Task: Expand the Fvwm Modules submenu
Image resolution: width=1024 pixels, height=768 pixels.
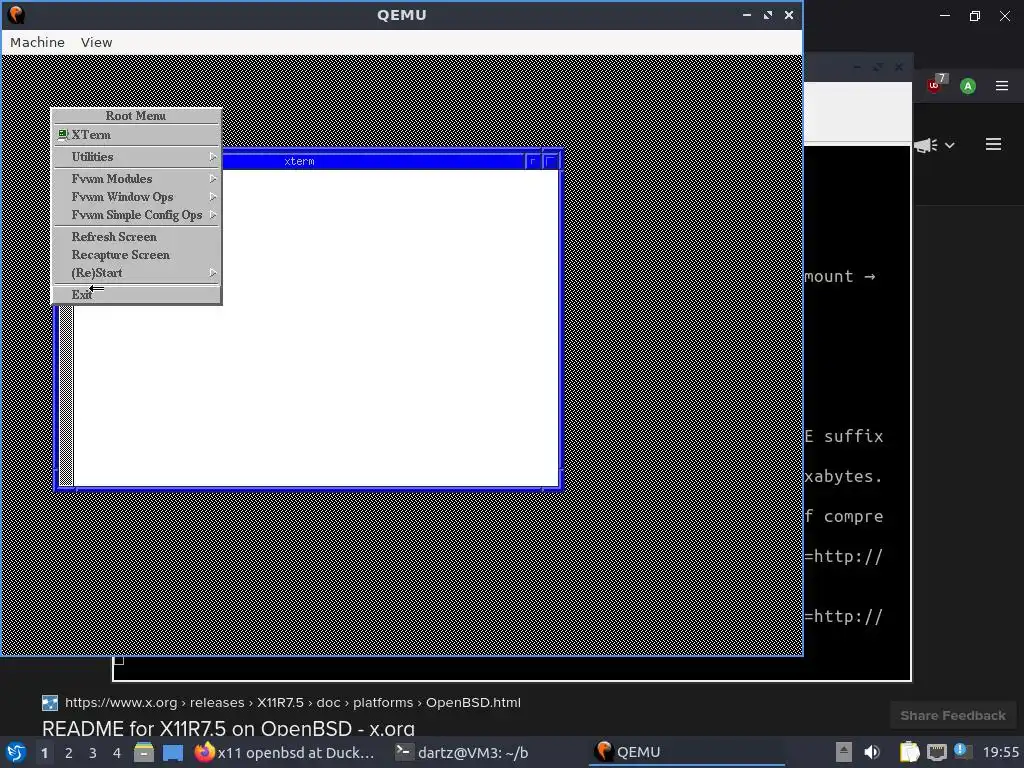Action: [x=136, y=179]
